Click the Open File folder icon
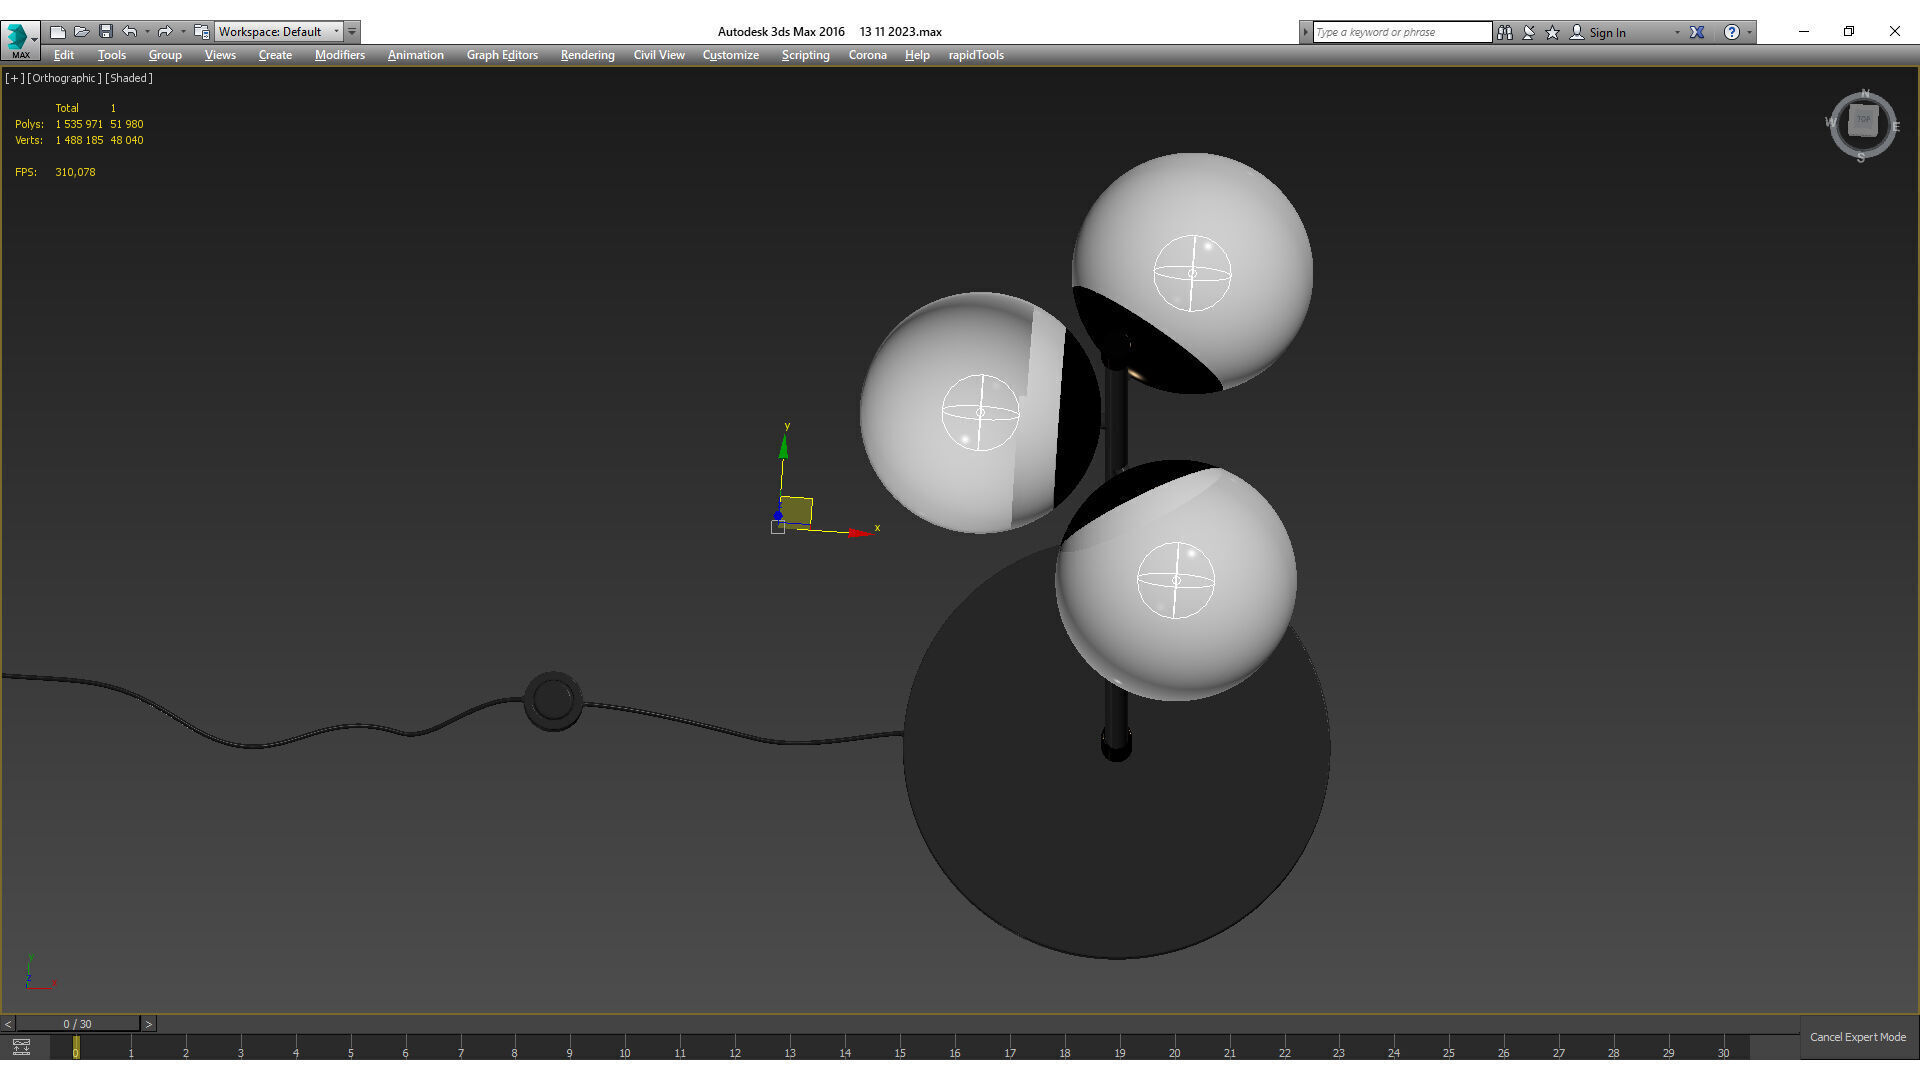Image resolution: width=1920 pixels, height=1080 pixels. (82, 32)
